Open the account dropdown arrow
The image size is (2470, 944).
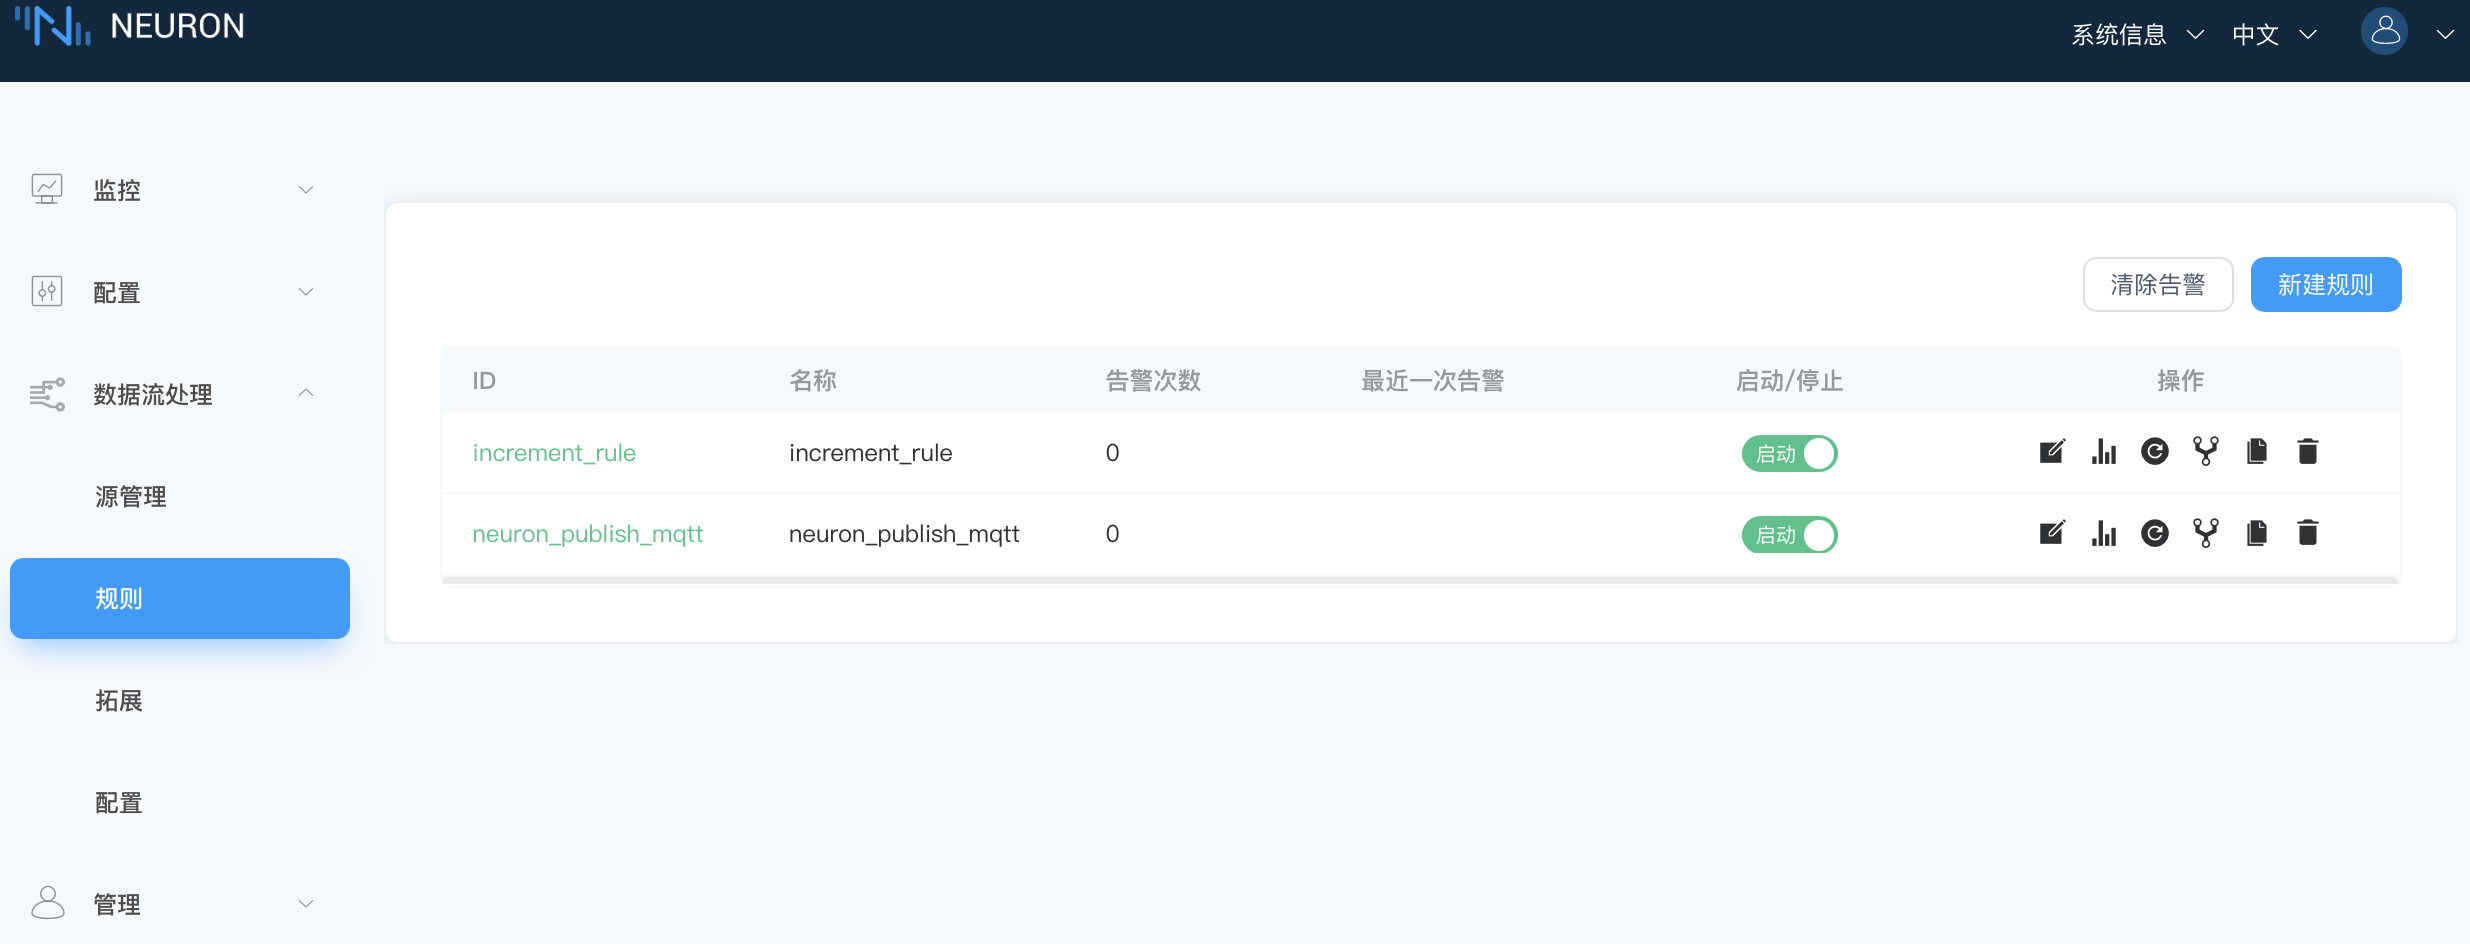click(2445, 35)
